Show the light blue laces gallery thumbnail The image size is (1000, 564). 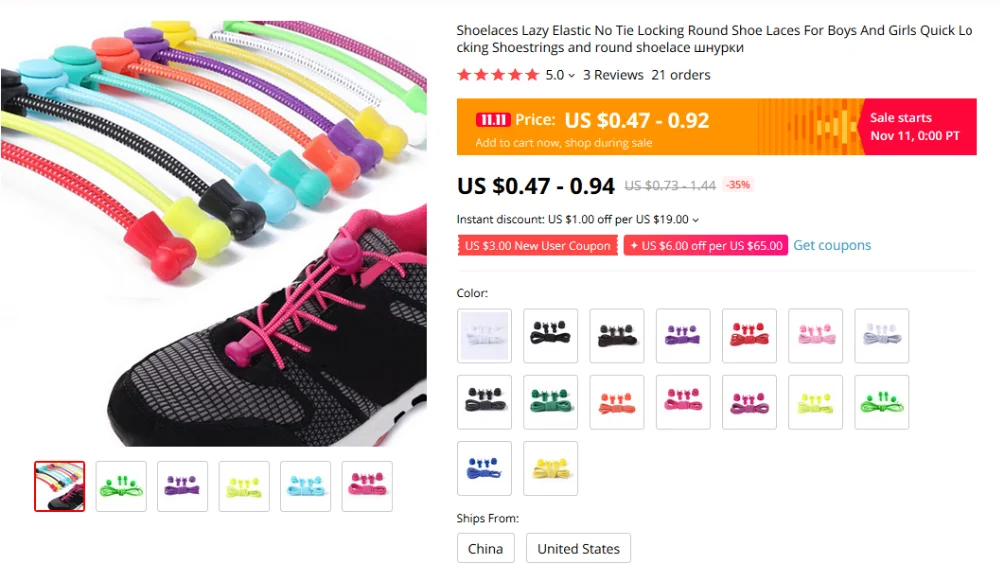click(x=305, y=486)
